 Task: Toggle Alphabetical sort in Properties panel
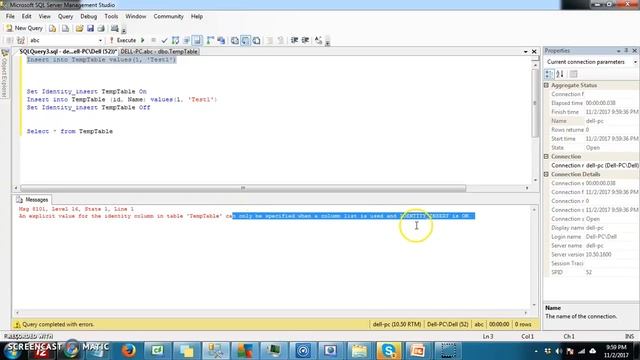(560, 74)
